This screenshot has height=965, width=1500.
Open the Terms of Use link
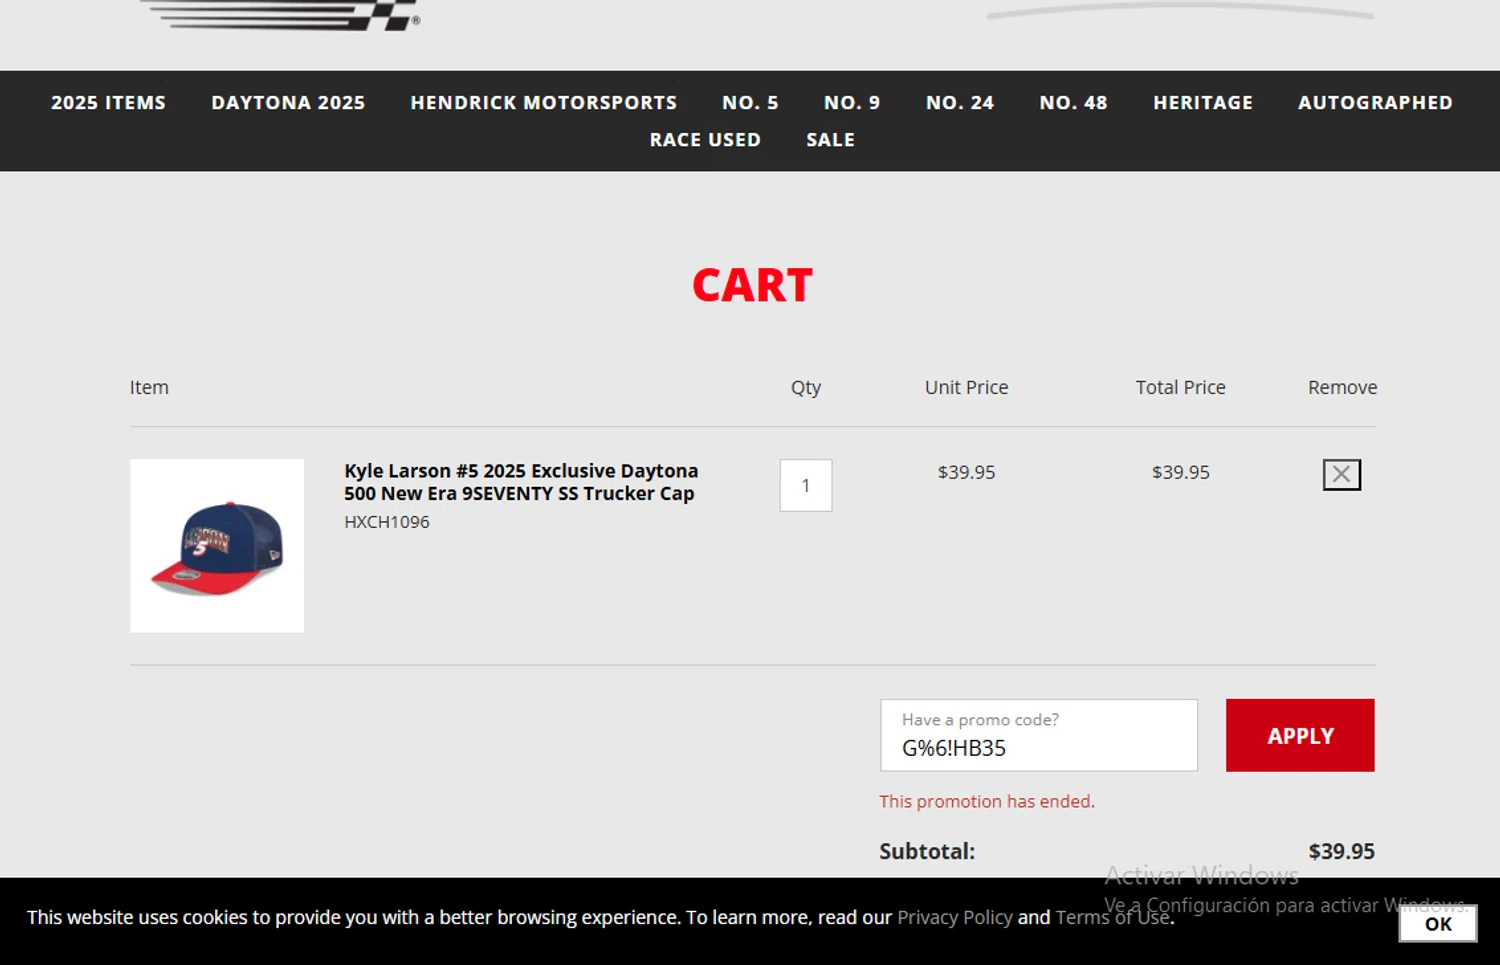pyautogui.click(x=1113, y=917)
